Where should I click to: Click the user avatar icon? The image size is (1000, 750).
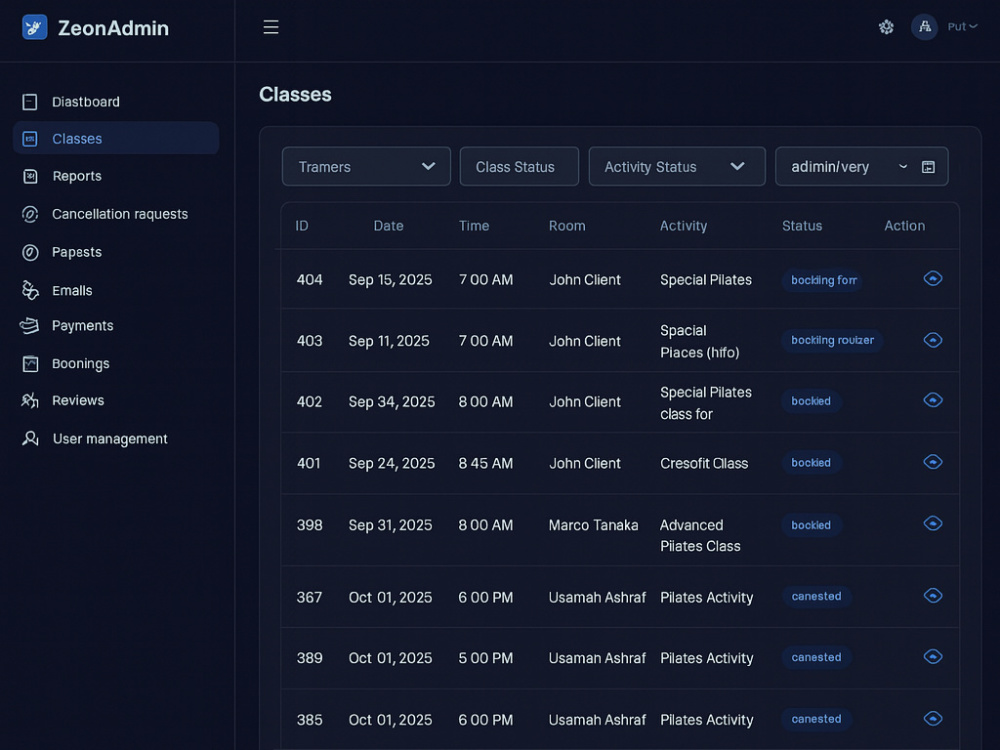point(924,27)
